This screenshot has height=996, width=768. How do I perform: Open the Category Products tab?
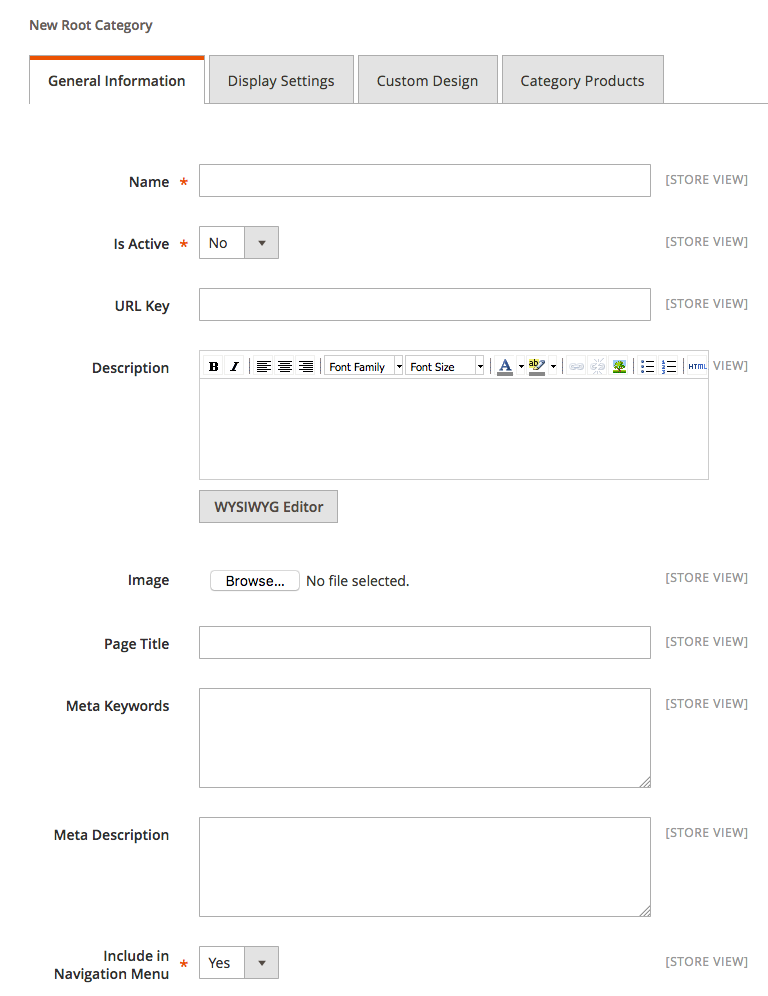point(582,79)
